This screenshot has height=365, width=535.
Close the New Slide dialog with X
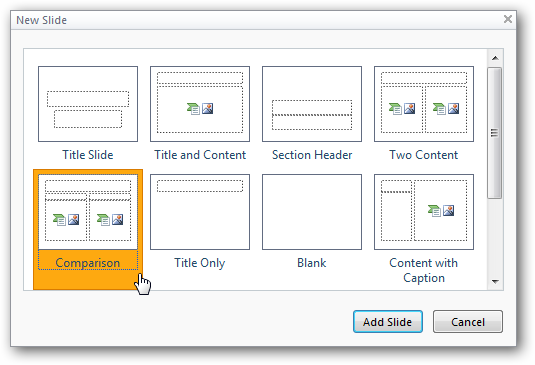508,19
